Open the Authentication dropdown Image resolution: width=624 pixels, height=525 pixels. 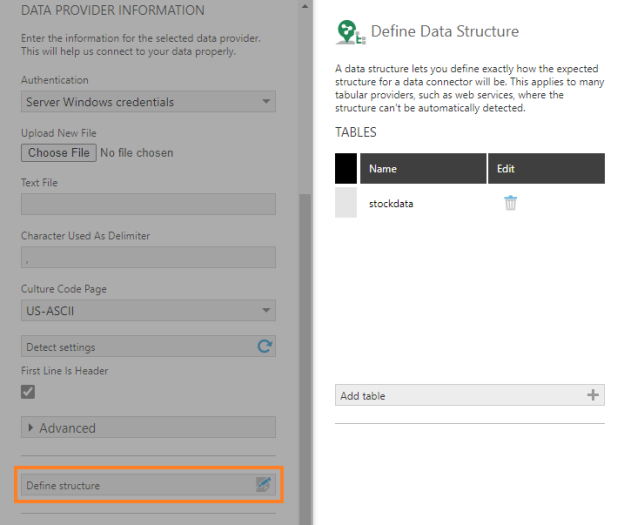[148, 102]
